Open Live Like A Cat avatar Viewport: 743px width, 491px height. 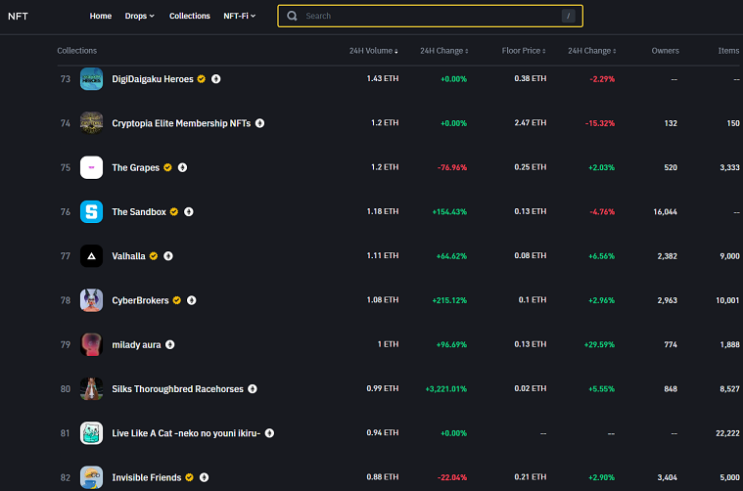(x=91, y=433)
